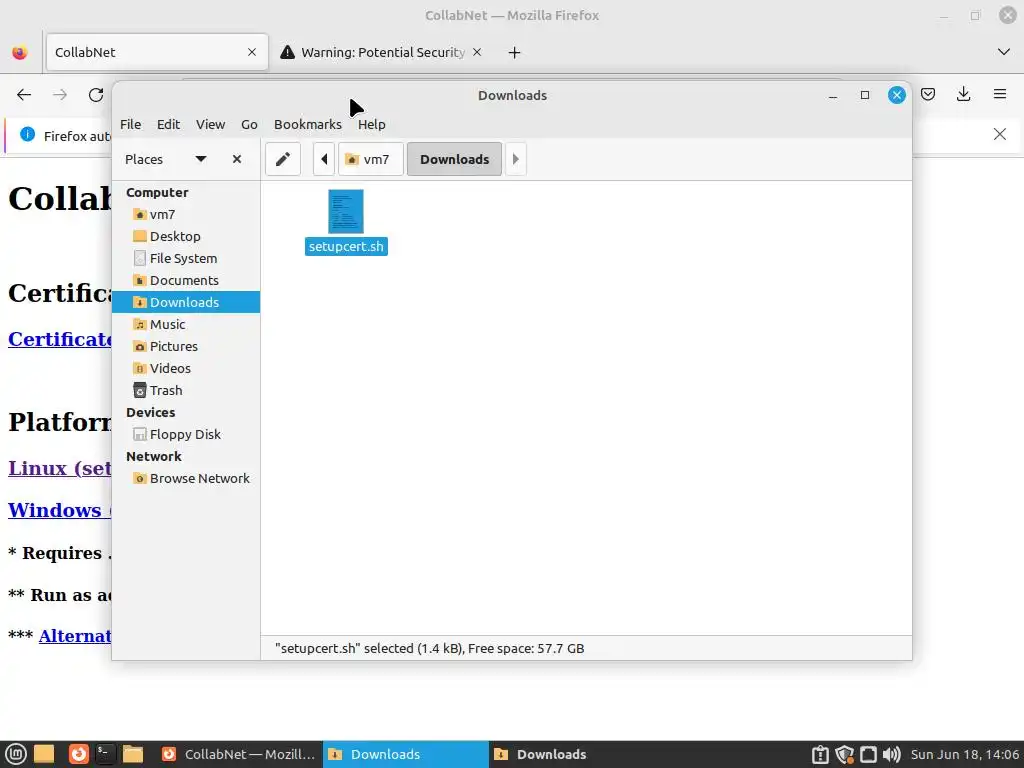Viewport: 1024px width, 768px height.
Task: Launch Firefox from the taskbar launcher
Action: 78,754
